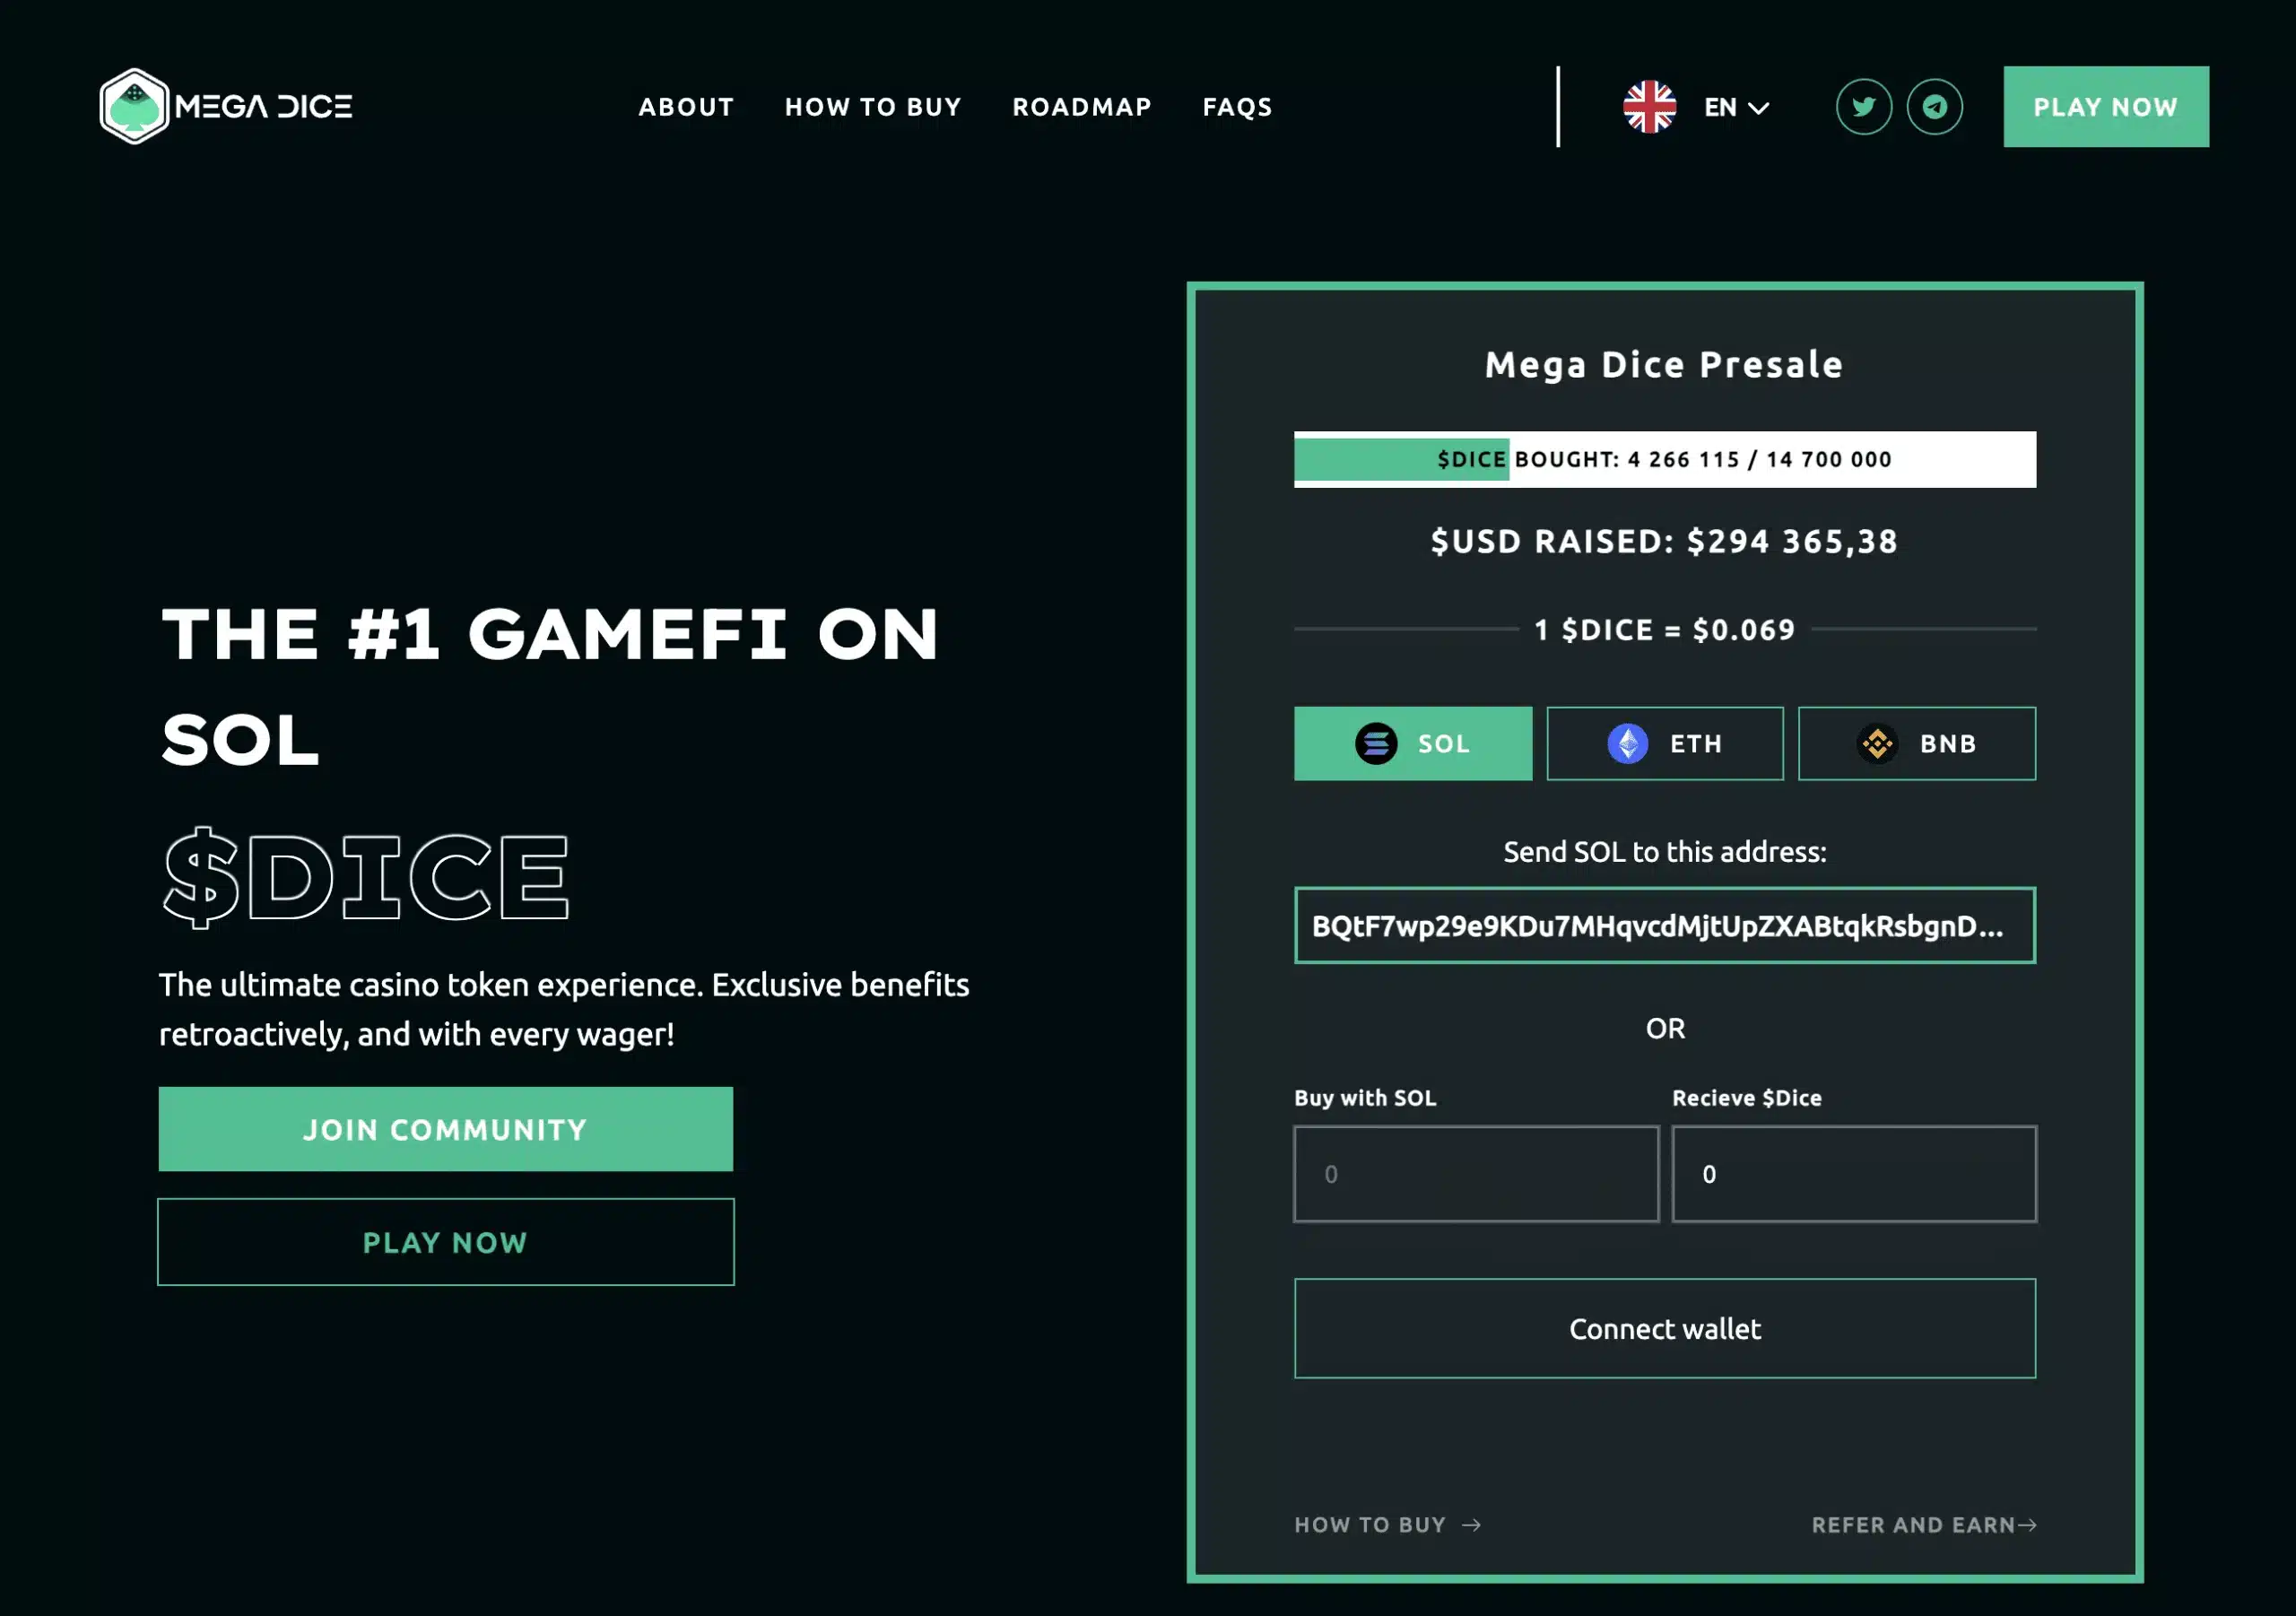Click the Buy with SOL input field
2296x1616 pixels.
coord(1476,1174)
